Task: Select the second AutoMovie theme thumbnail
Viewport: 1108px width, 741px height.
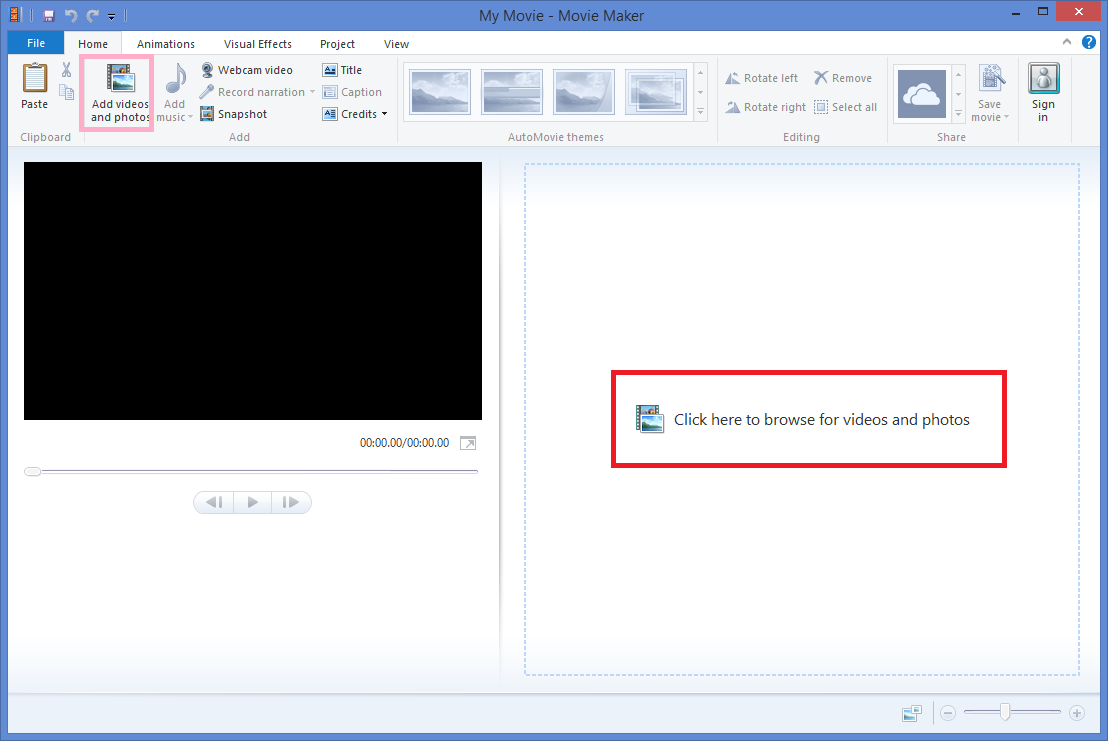Action: (512, 92)
